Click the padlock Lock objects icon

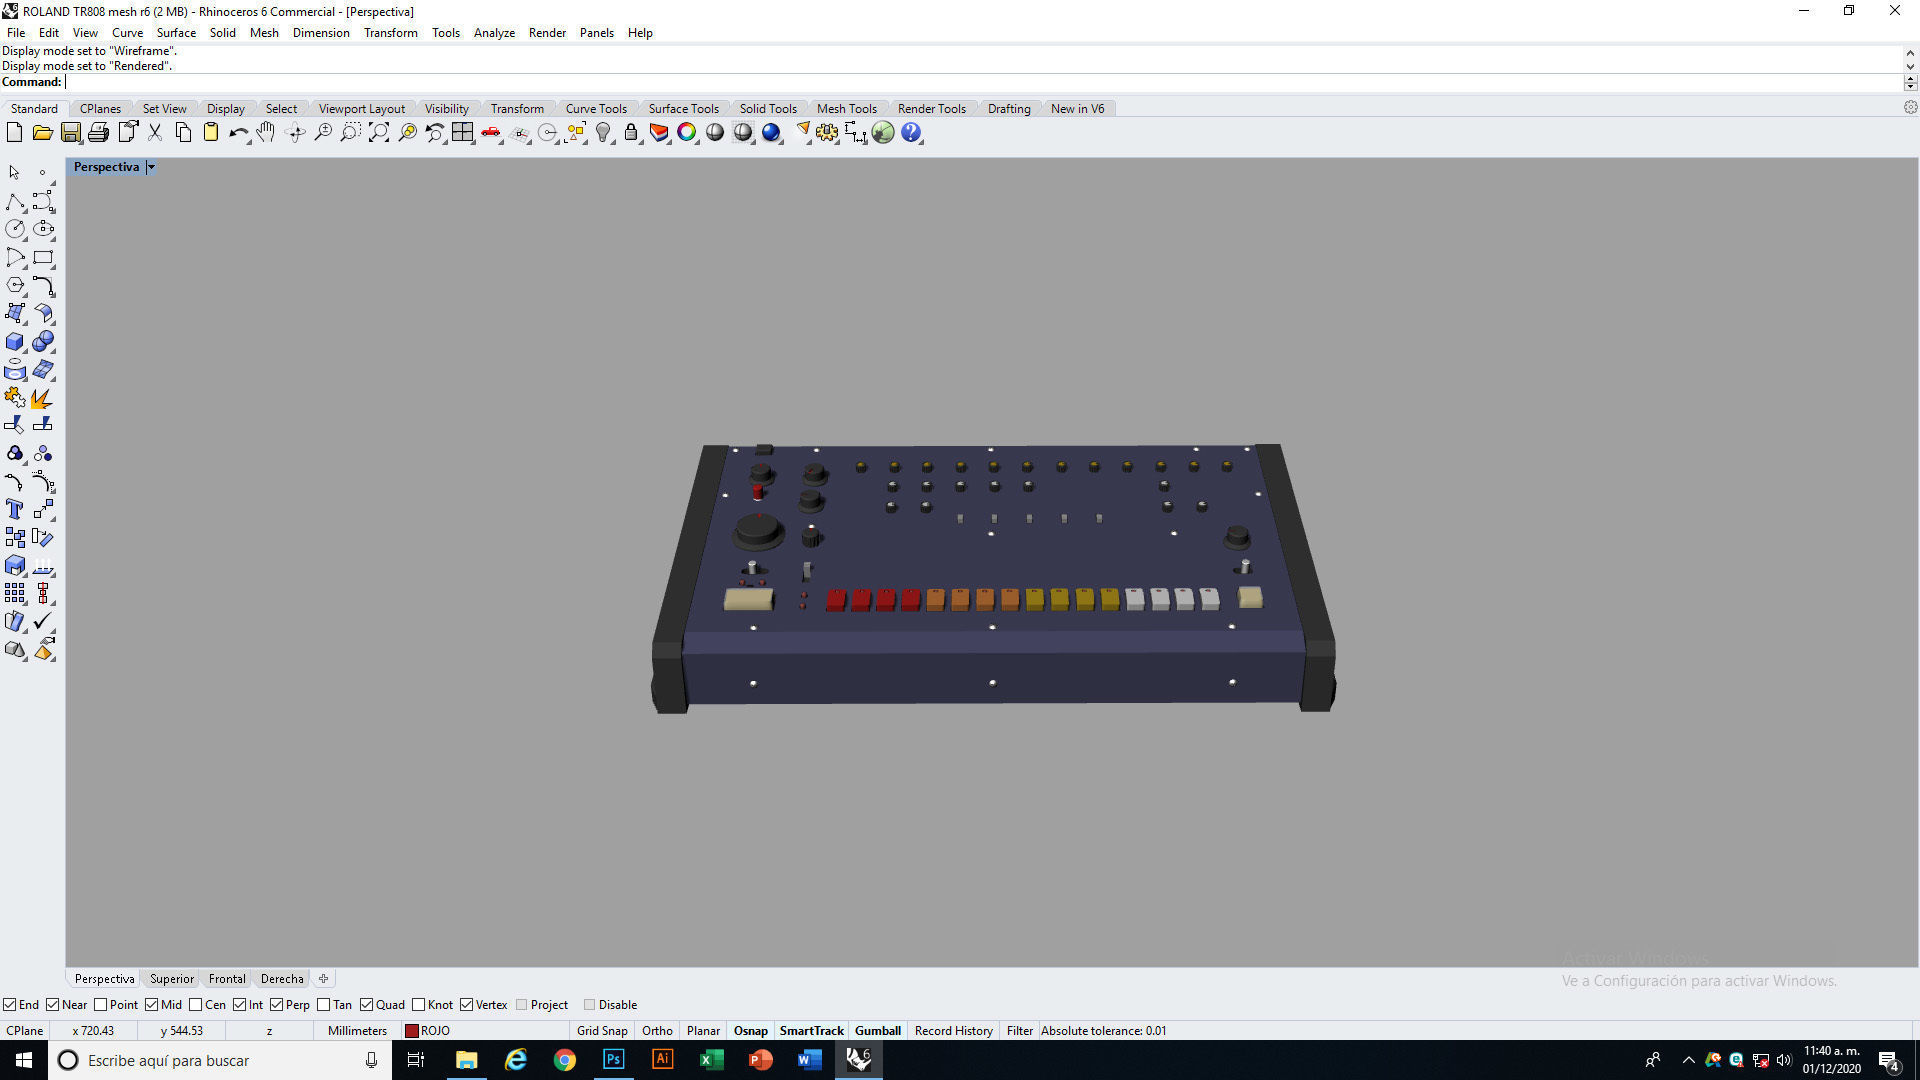point(631,133)
